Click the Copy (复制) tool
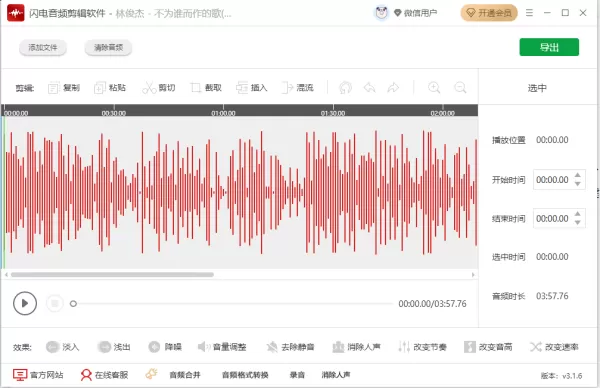Screen dimensions: 600x388 click(64, 88)
